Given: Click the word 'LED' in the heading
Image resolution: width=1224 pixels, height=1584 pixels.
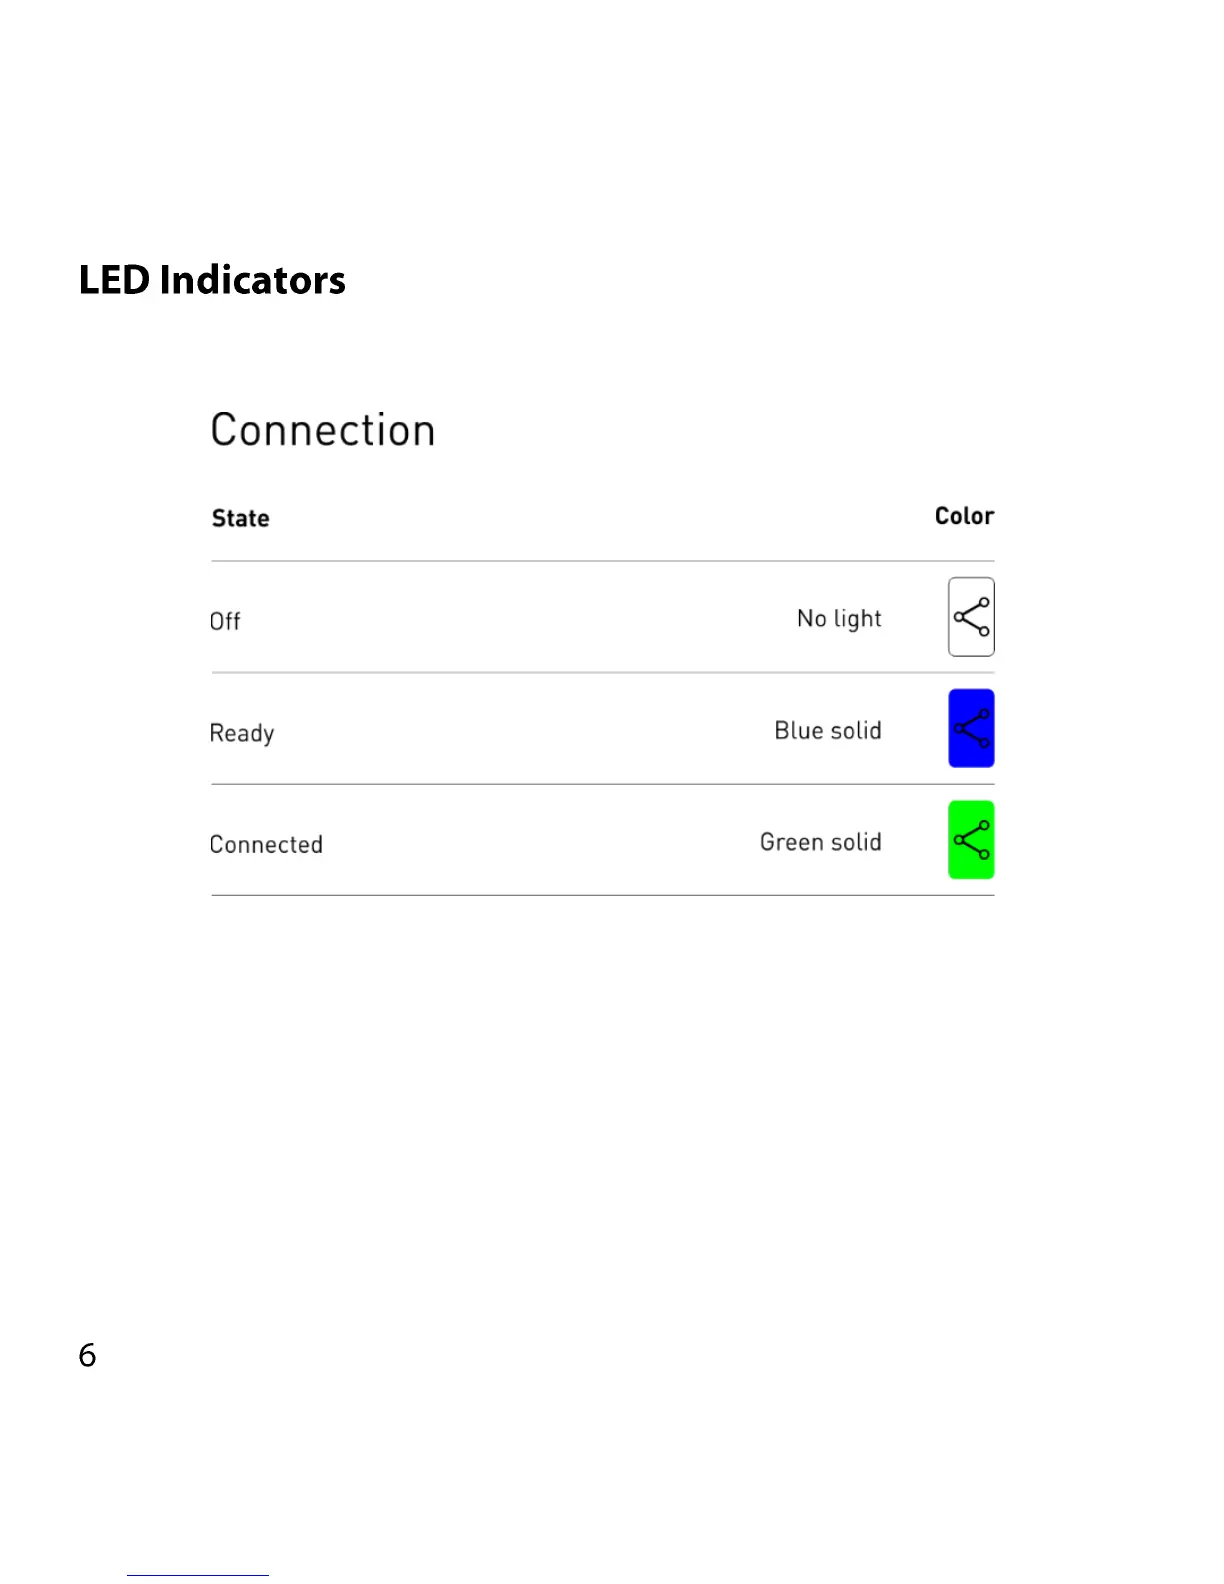Looking at the screenshot, I should pos(114,280).
